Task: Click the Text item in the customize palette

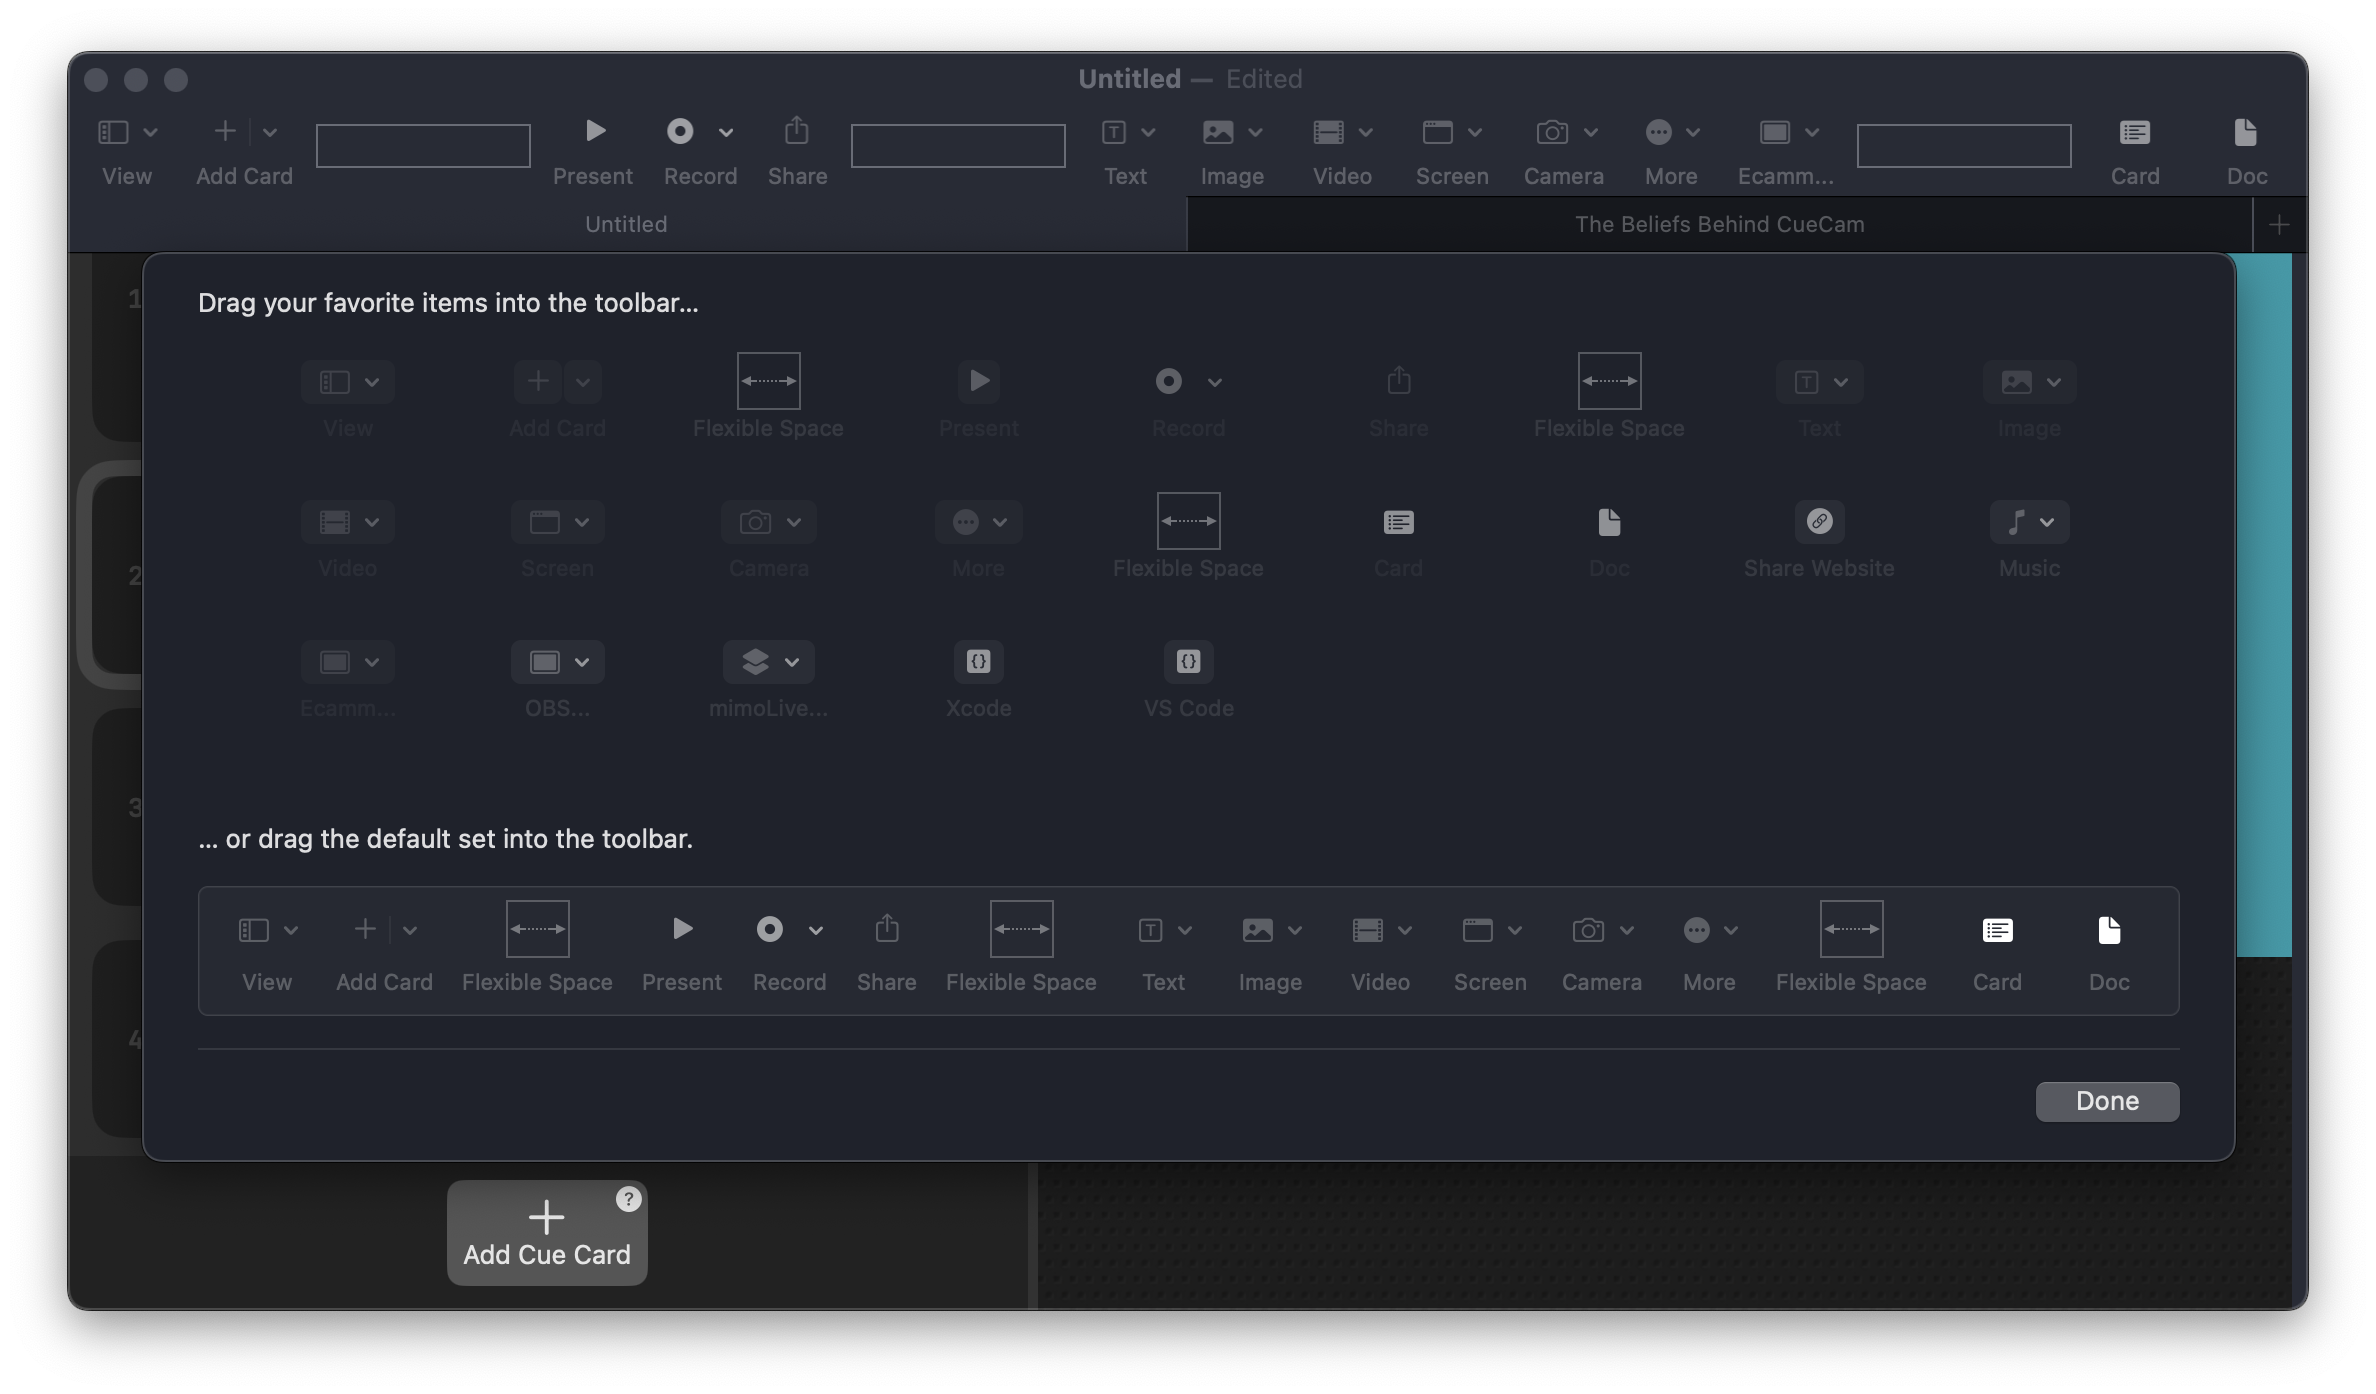Action: tap(1819, 399)
